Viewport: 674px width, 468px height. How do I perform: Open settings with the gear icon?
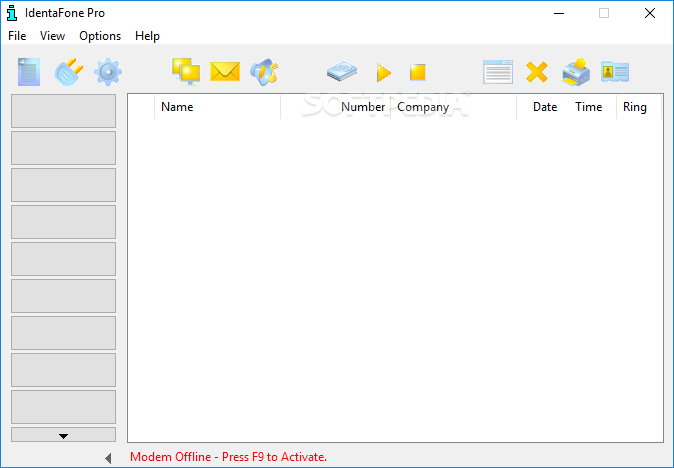tap(108, 72)
